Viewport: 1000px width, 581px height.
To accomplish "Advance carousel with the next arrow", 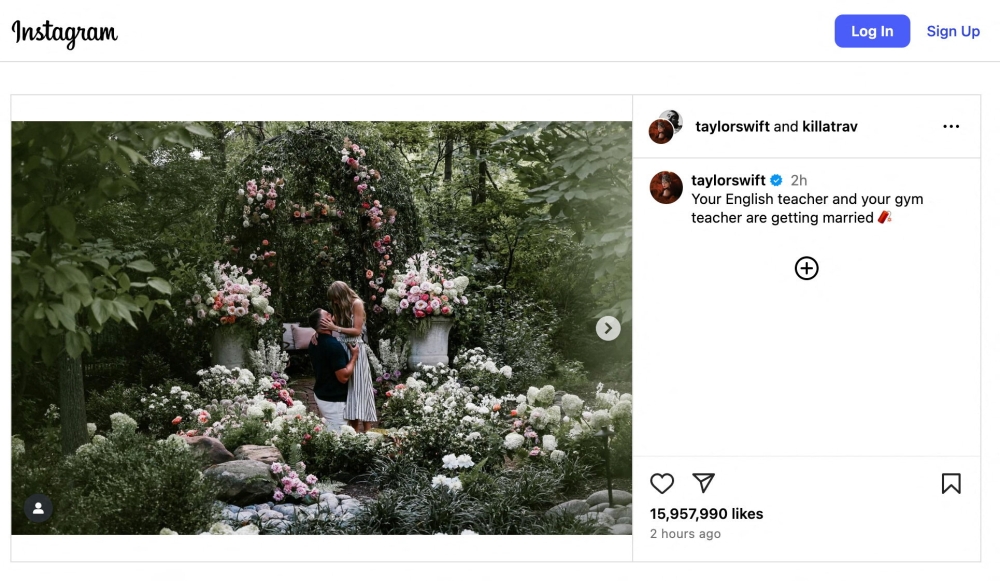I will (x=608, y=327).
